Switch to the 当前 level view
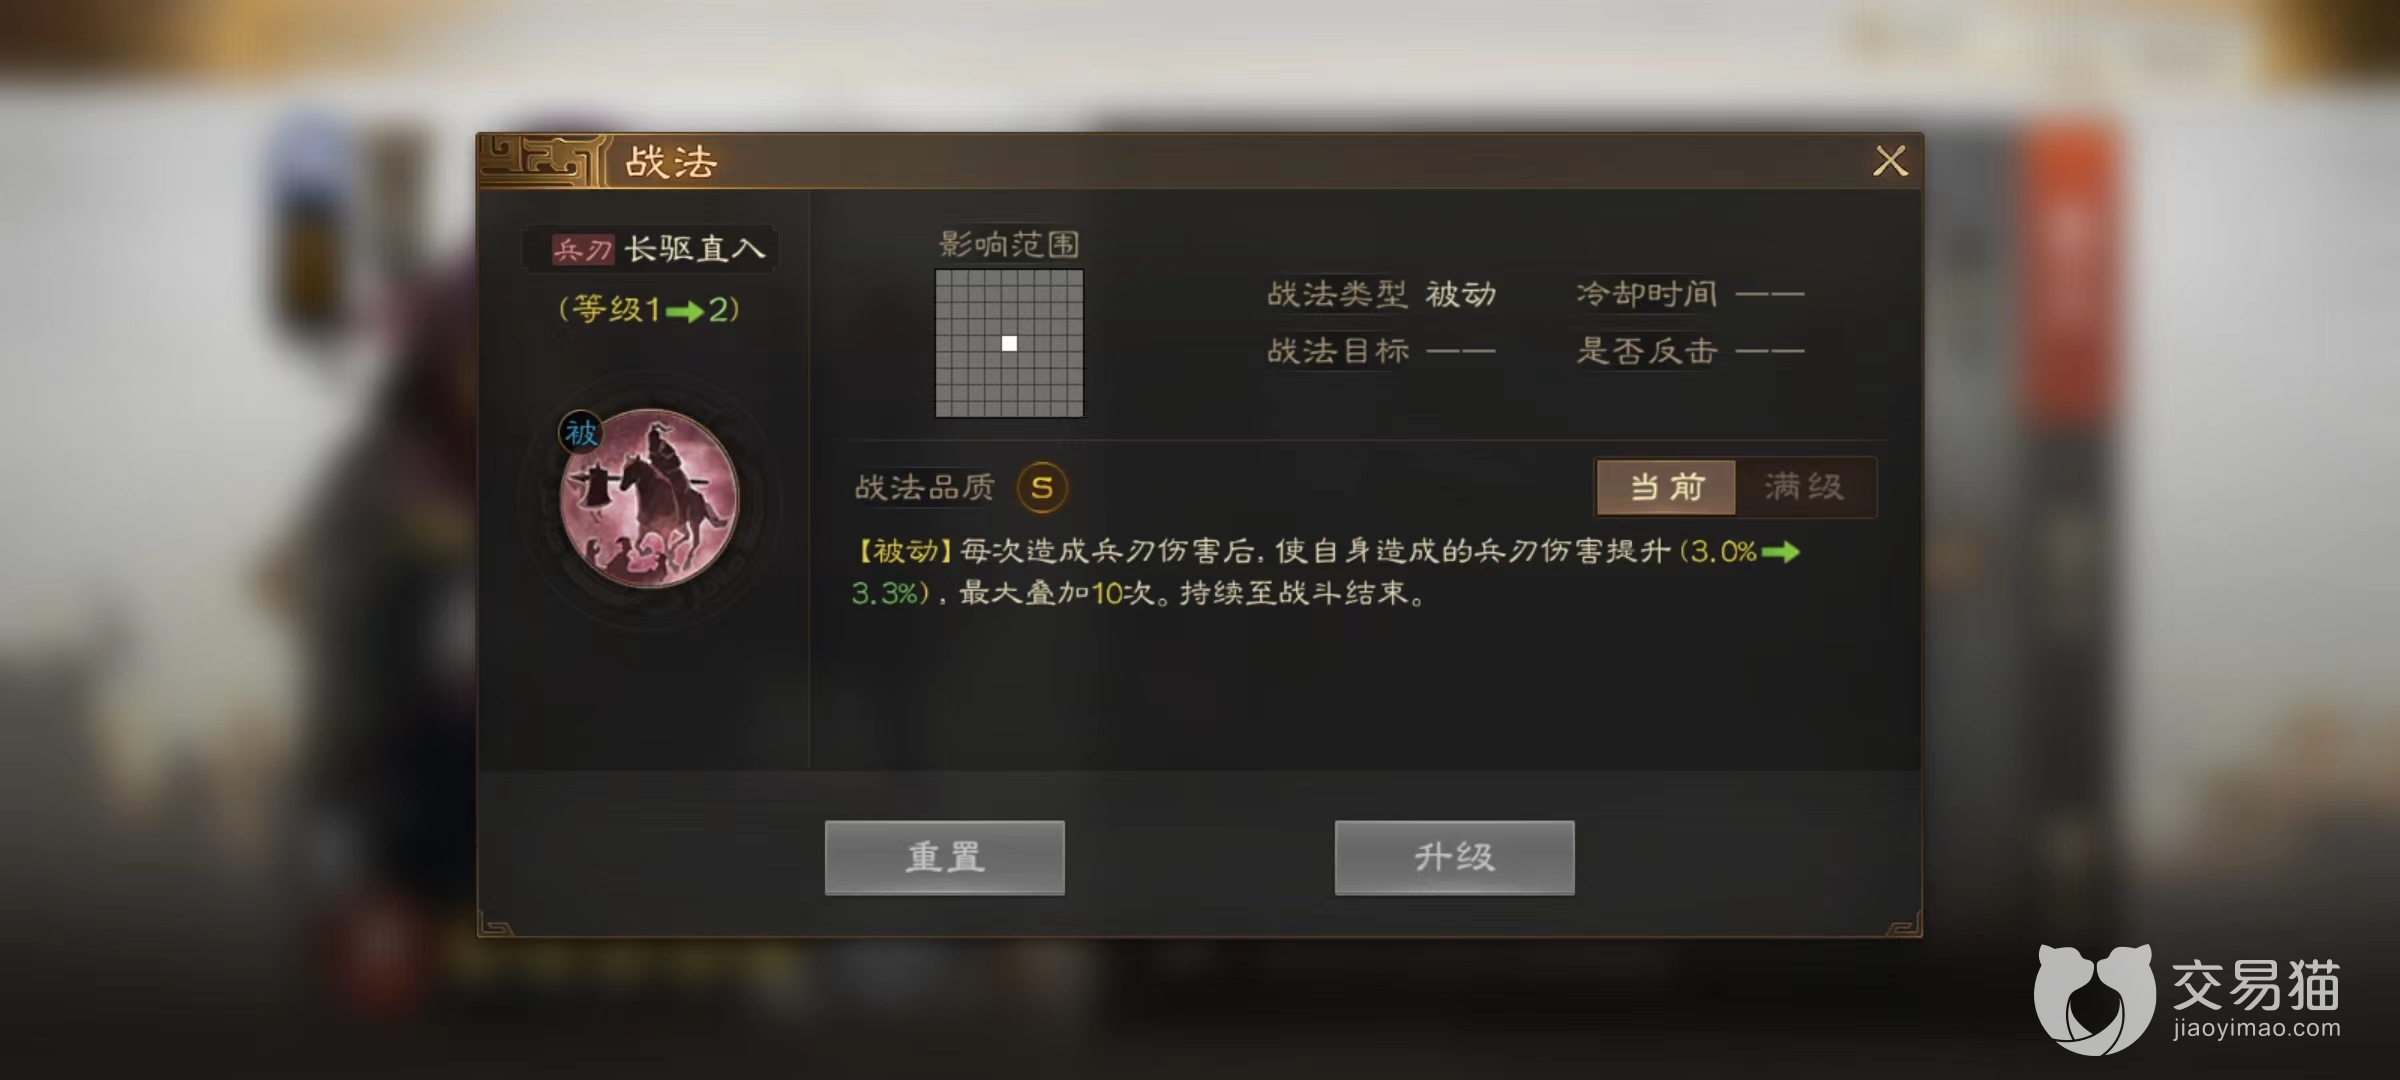 click(x=1666, y=487)
